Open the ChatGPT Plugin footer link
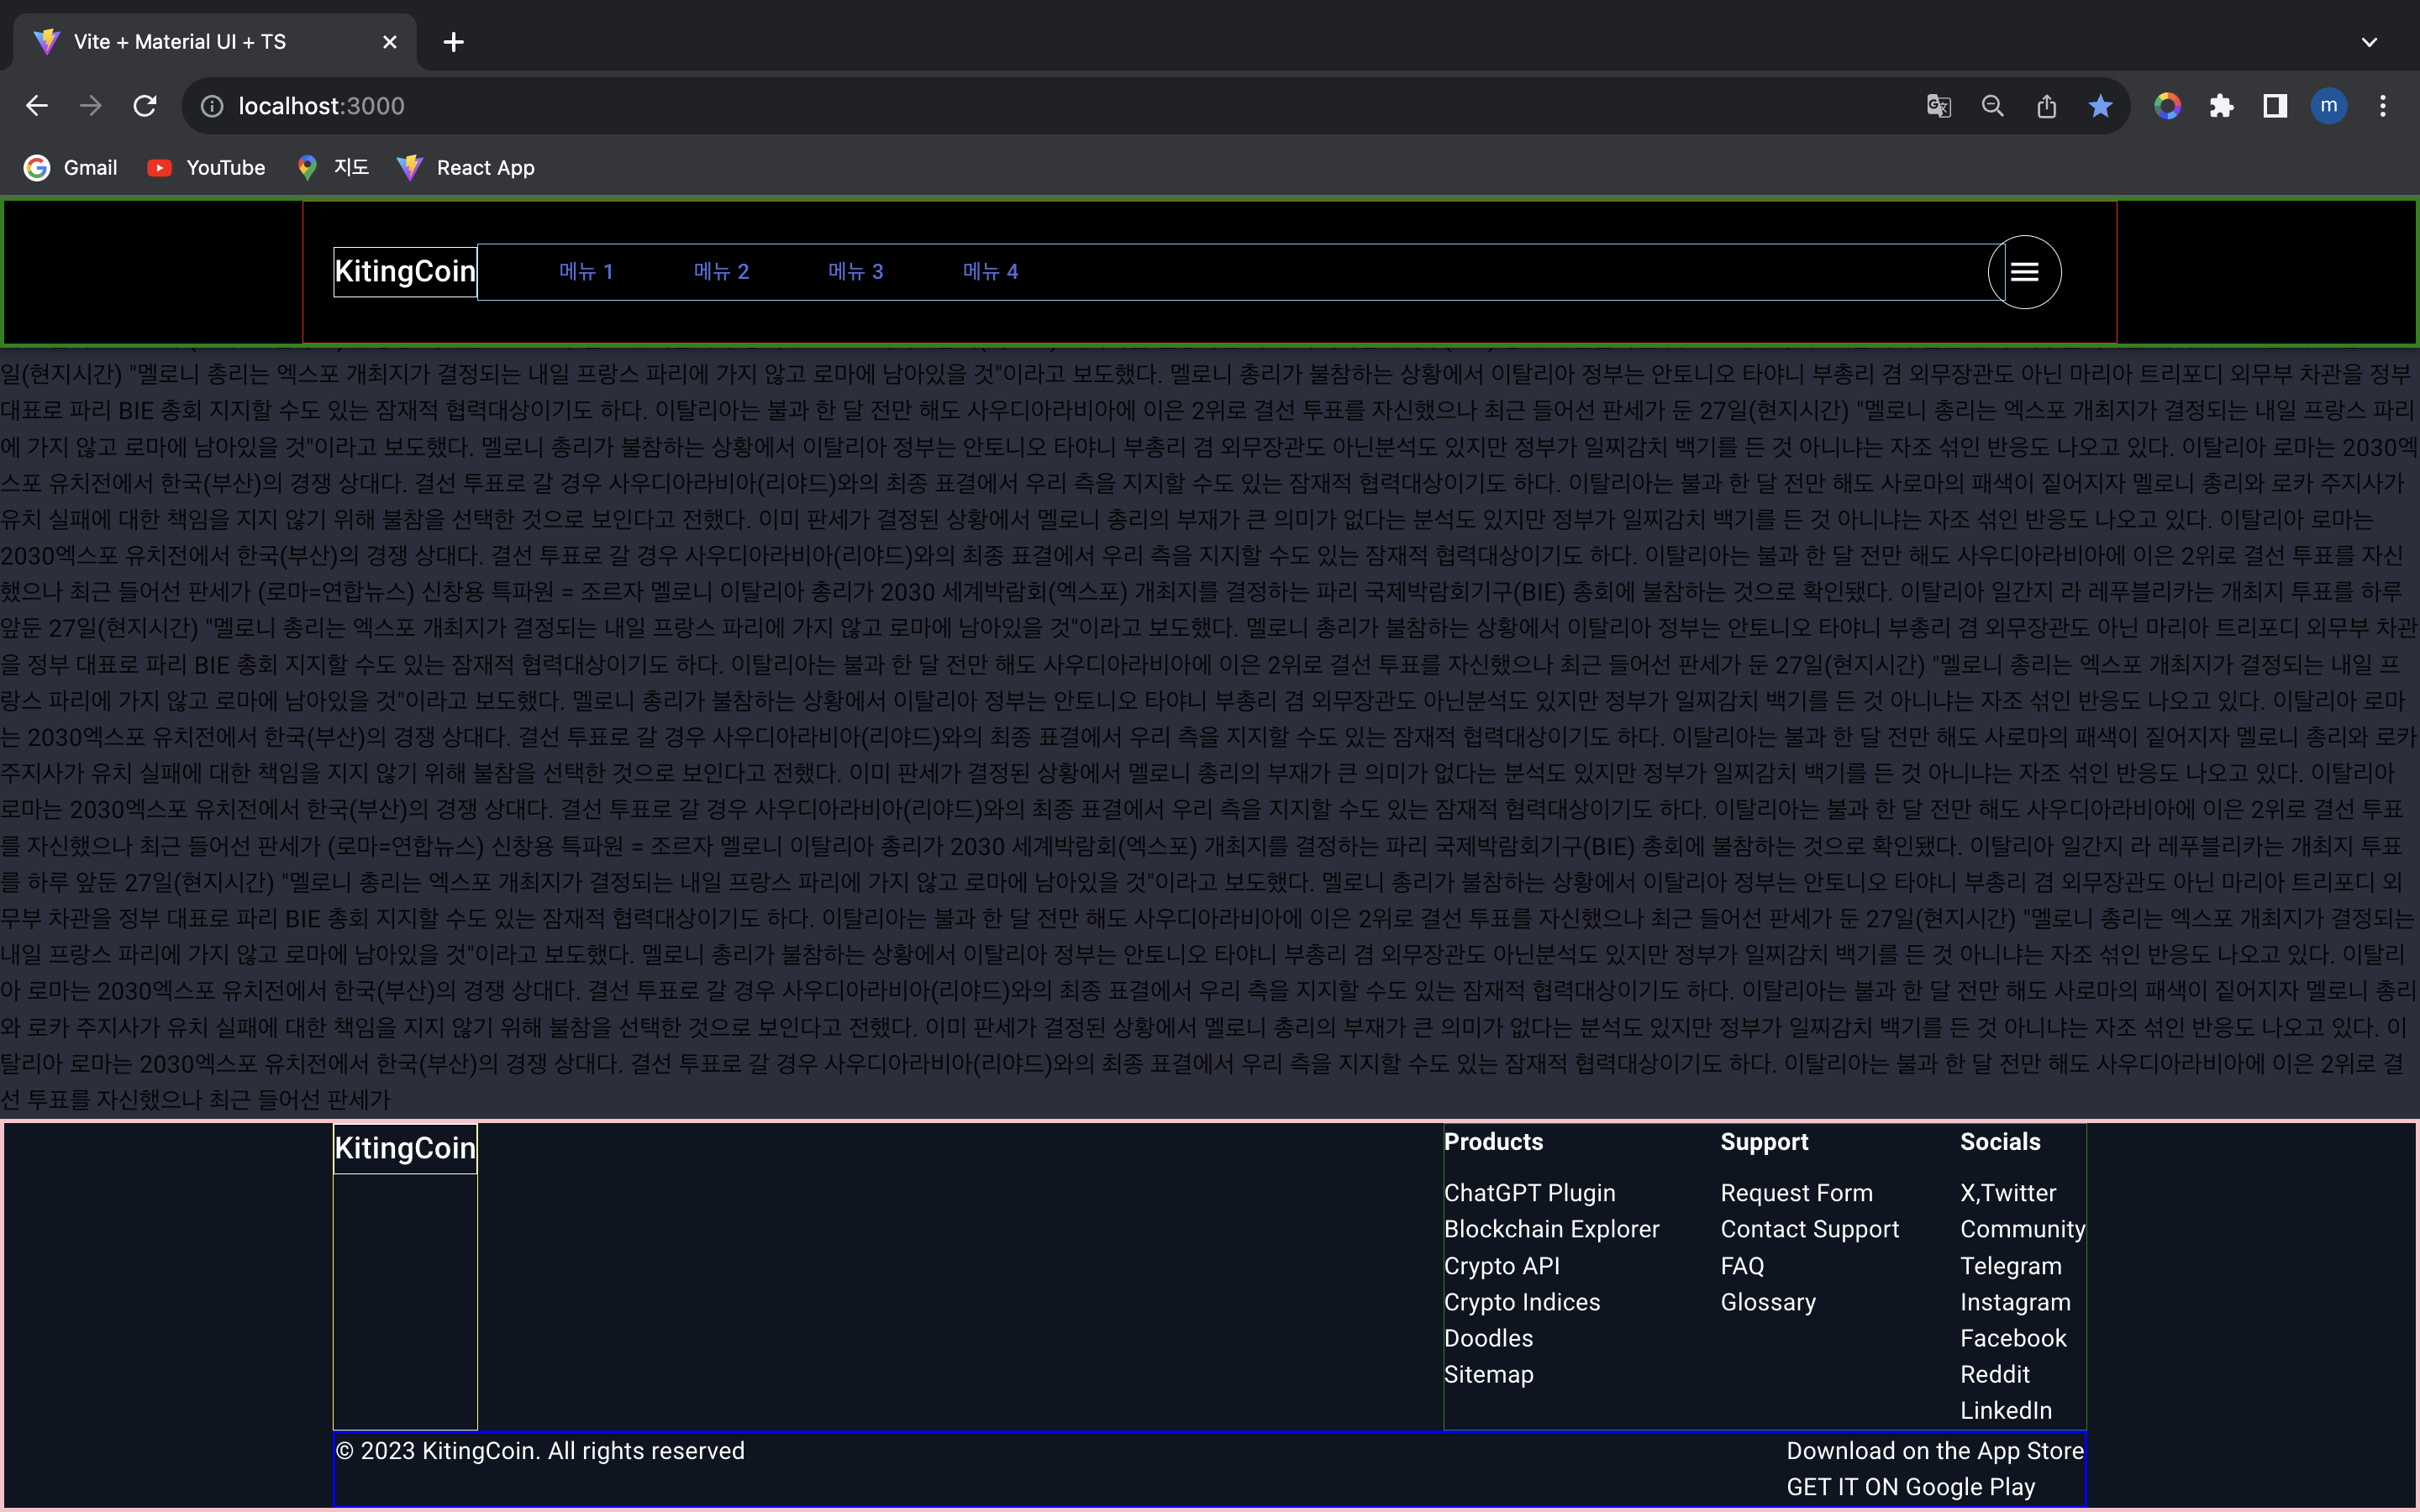 (1529, 1193)
